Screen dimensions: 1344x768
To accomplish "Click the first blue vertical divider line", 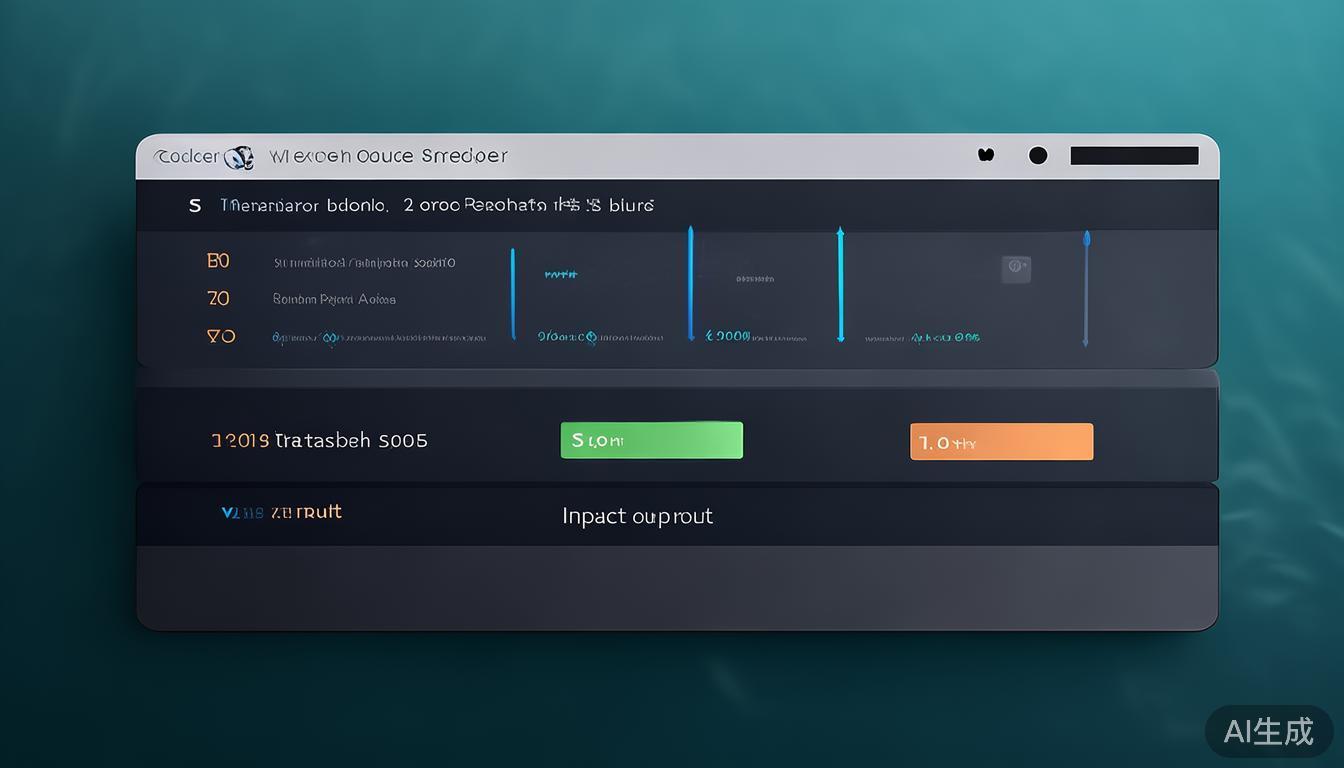I will click(x=513, y=294).
